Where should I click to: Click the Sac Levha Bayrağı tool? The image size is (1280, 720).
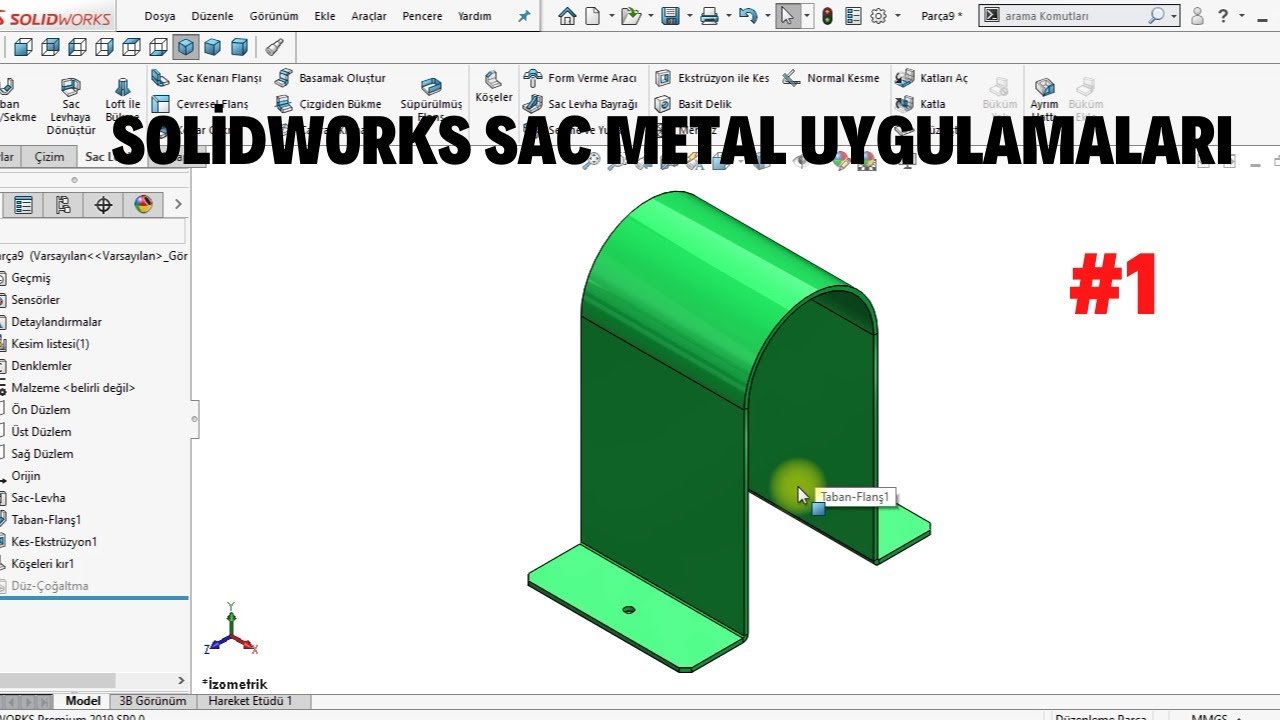(x=580, y=104)
